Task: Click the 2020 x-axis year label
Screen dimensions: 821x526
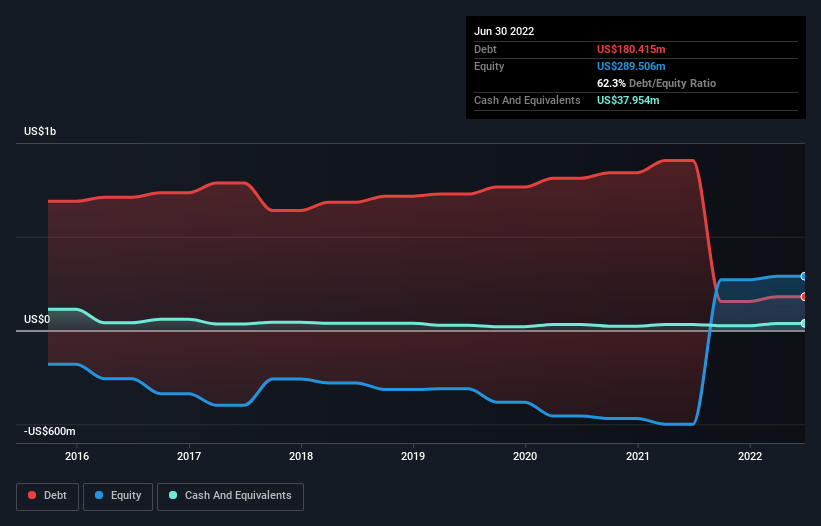Action: (525, 456)
